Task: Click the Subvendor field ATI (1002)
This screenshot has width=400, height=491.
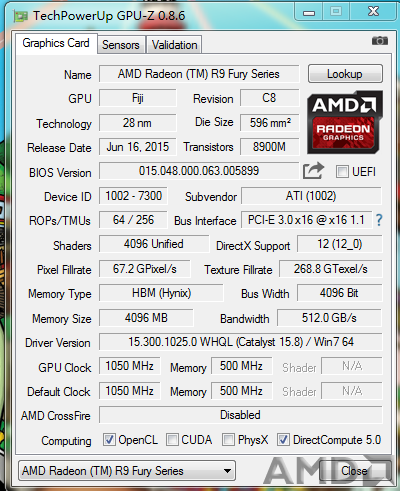Action: (x=311, y=196)
